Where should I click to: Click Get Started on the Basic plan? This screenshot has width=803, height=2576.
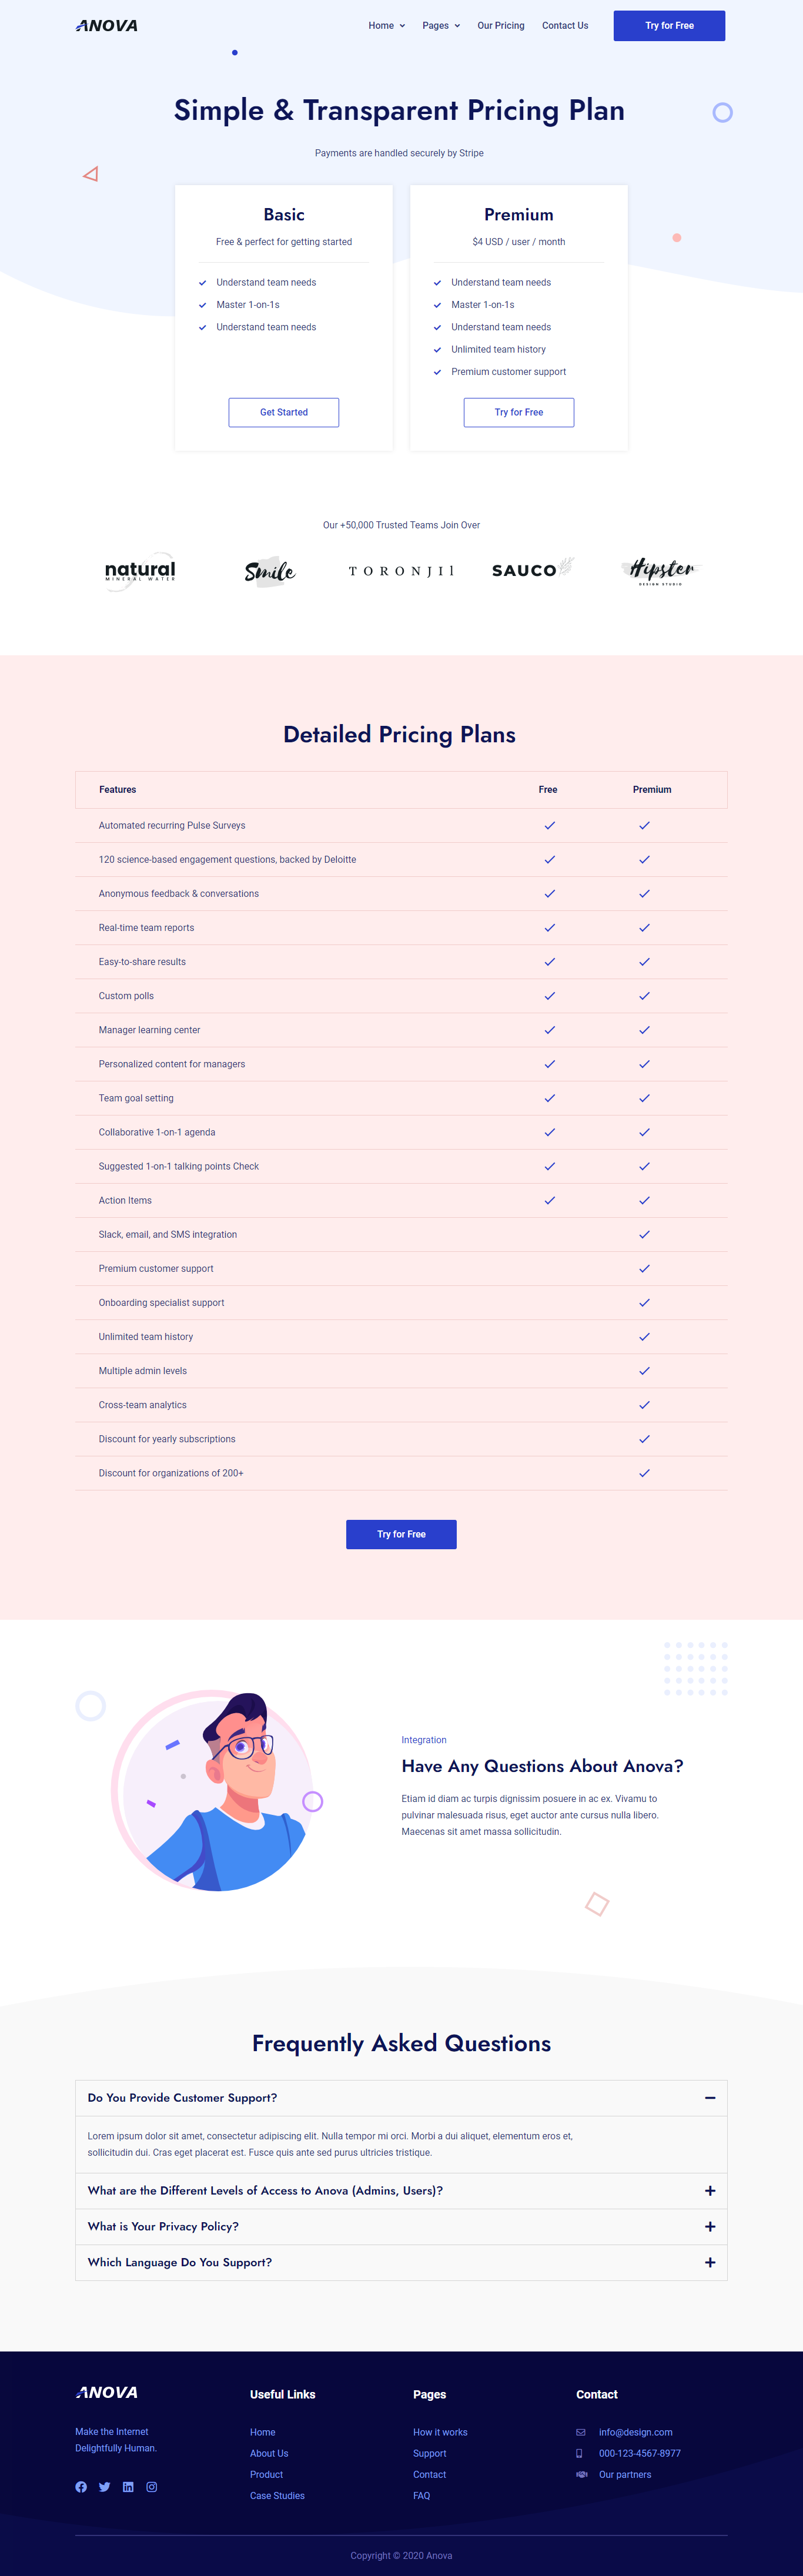pyautogui.click(x=284, y=412)
